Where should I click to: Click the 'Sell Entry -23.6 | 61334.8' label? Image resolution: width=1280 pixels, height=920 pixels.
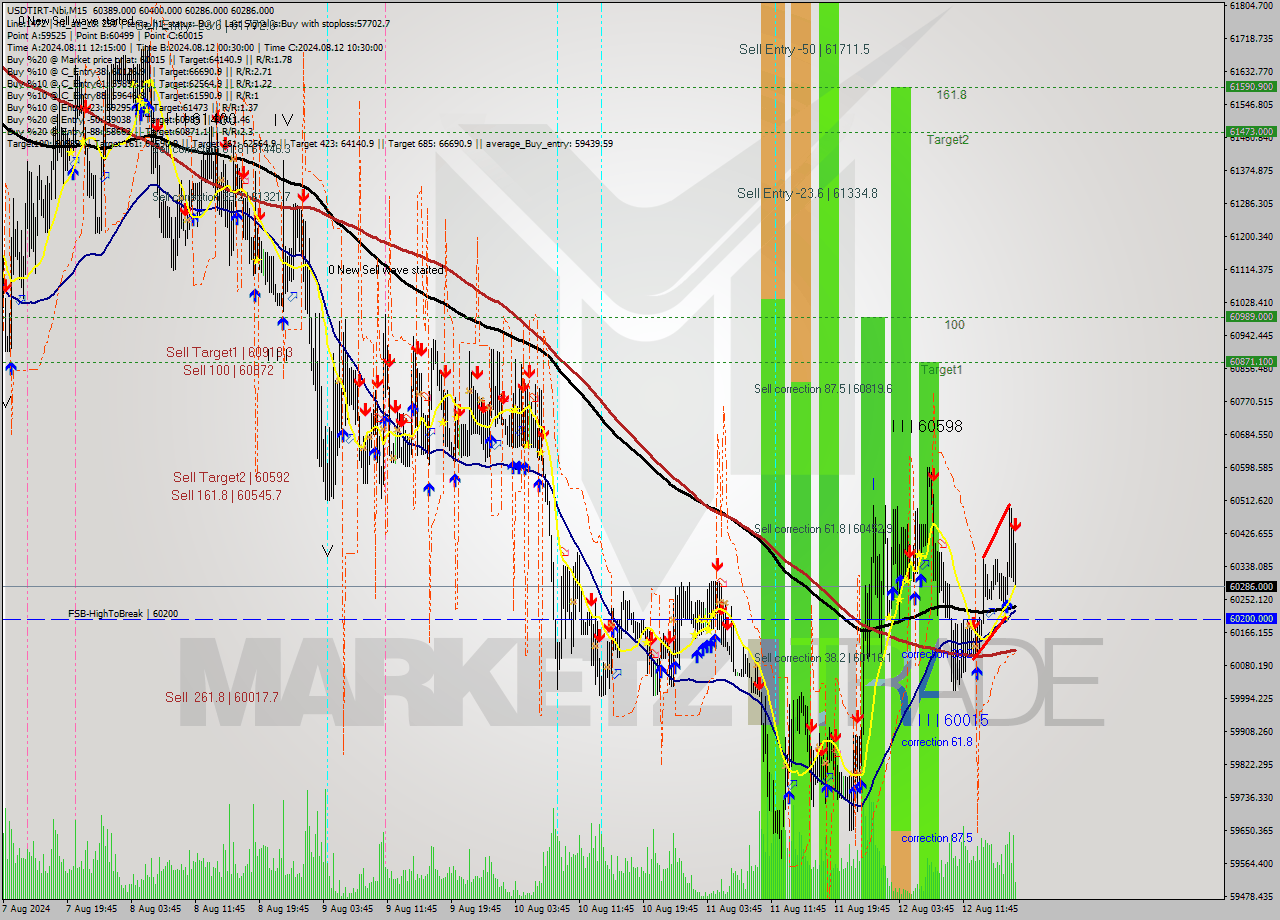pyautogui.click(x=807, y=193)
